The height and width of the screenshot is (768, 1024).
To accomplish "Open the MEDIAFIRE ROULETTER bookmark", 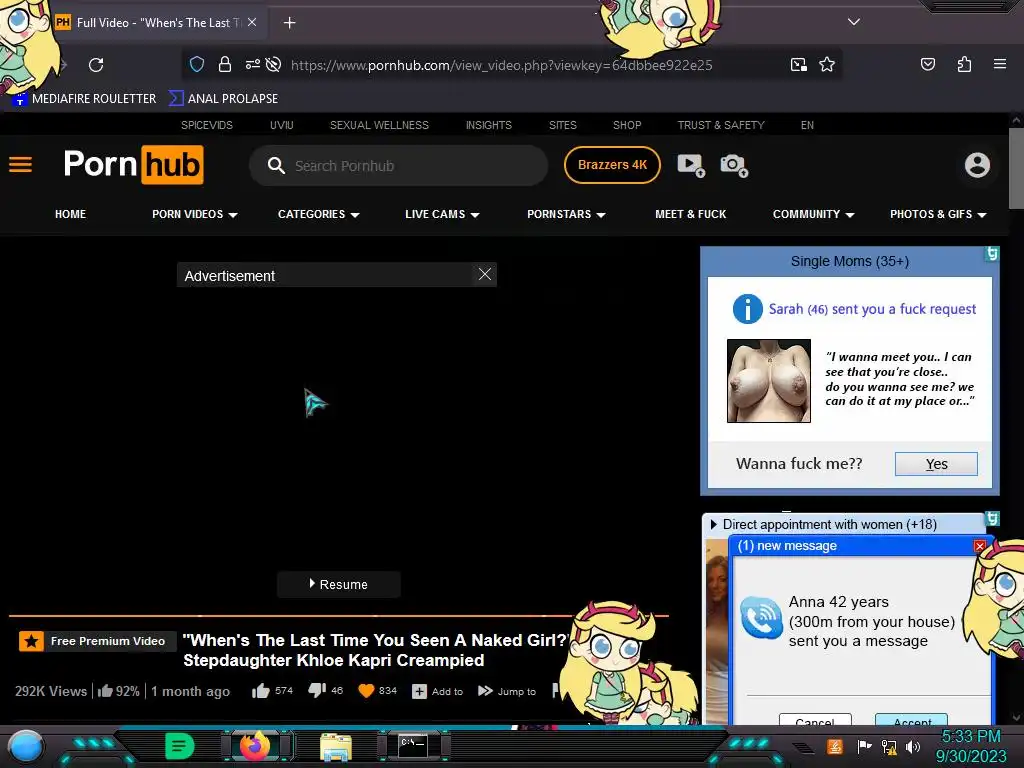I will (x=85, y=99).
